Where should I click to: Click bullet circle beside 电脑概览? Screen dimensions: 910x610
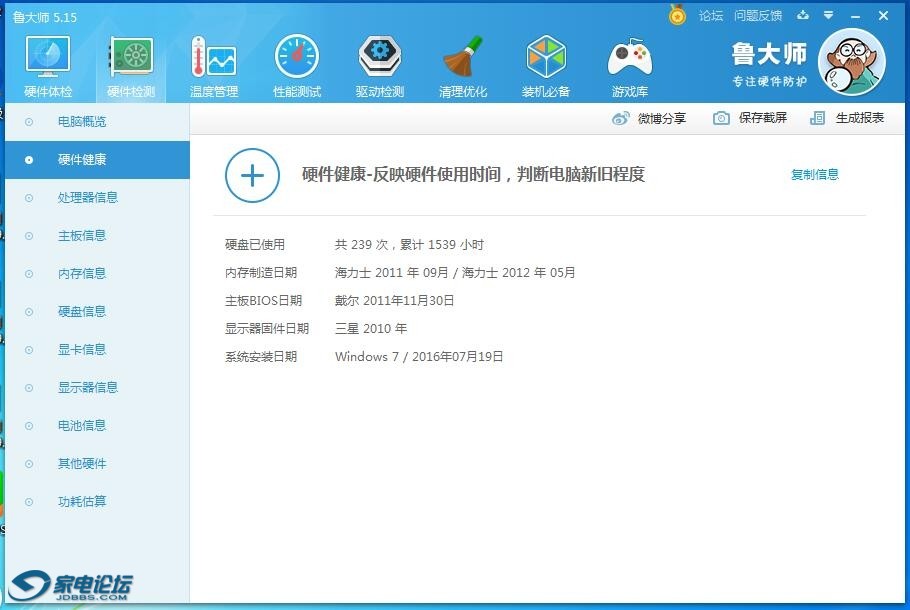29,122
